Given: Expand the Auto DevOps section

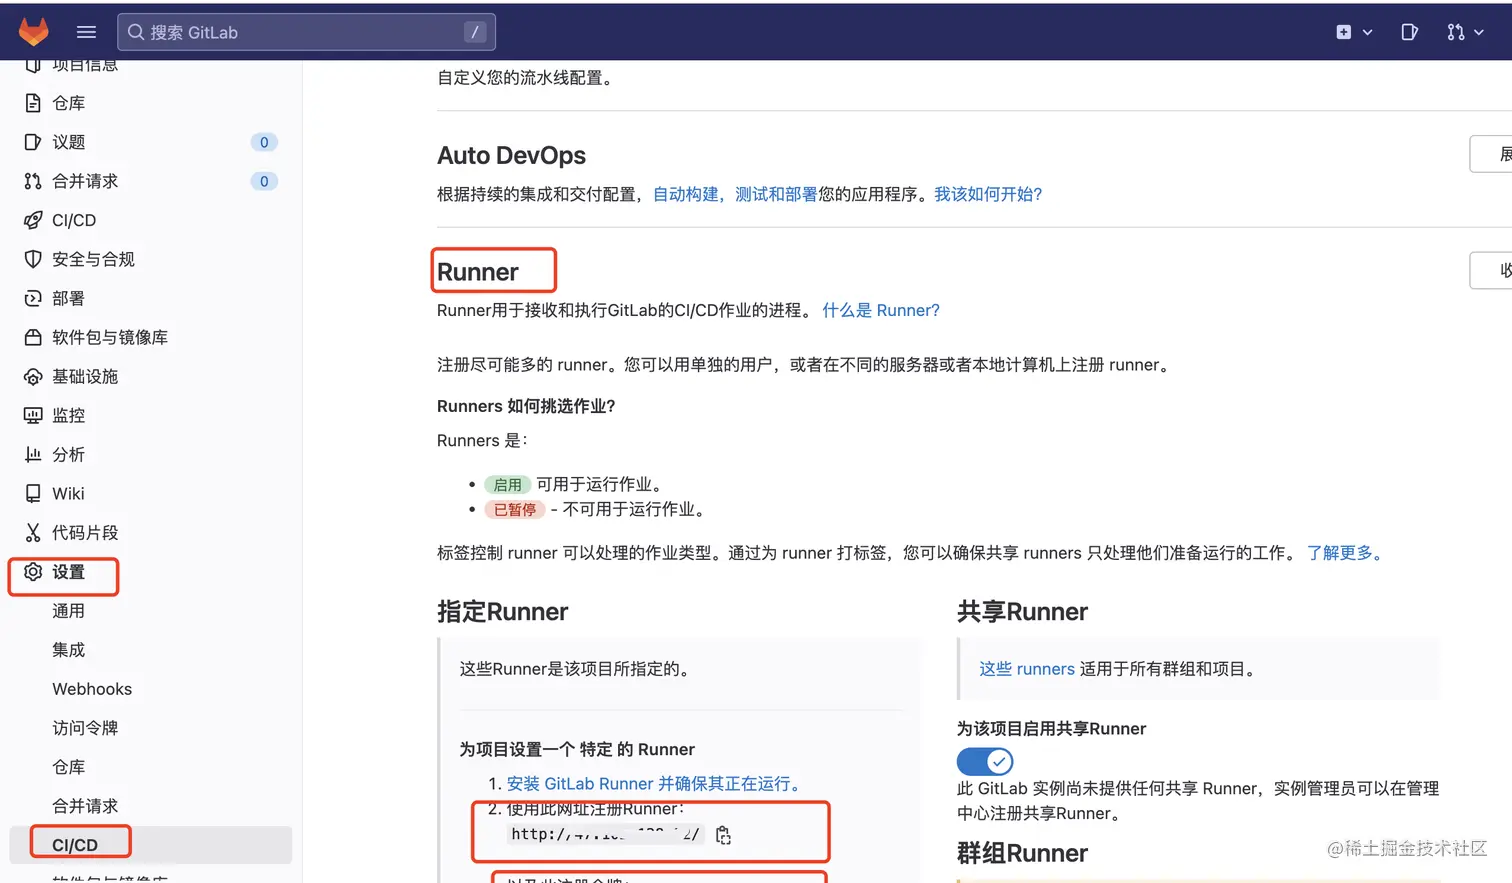Looking at the screenshot, I should point(1491,154).
